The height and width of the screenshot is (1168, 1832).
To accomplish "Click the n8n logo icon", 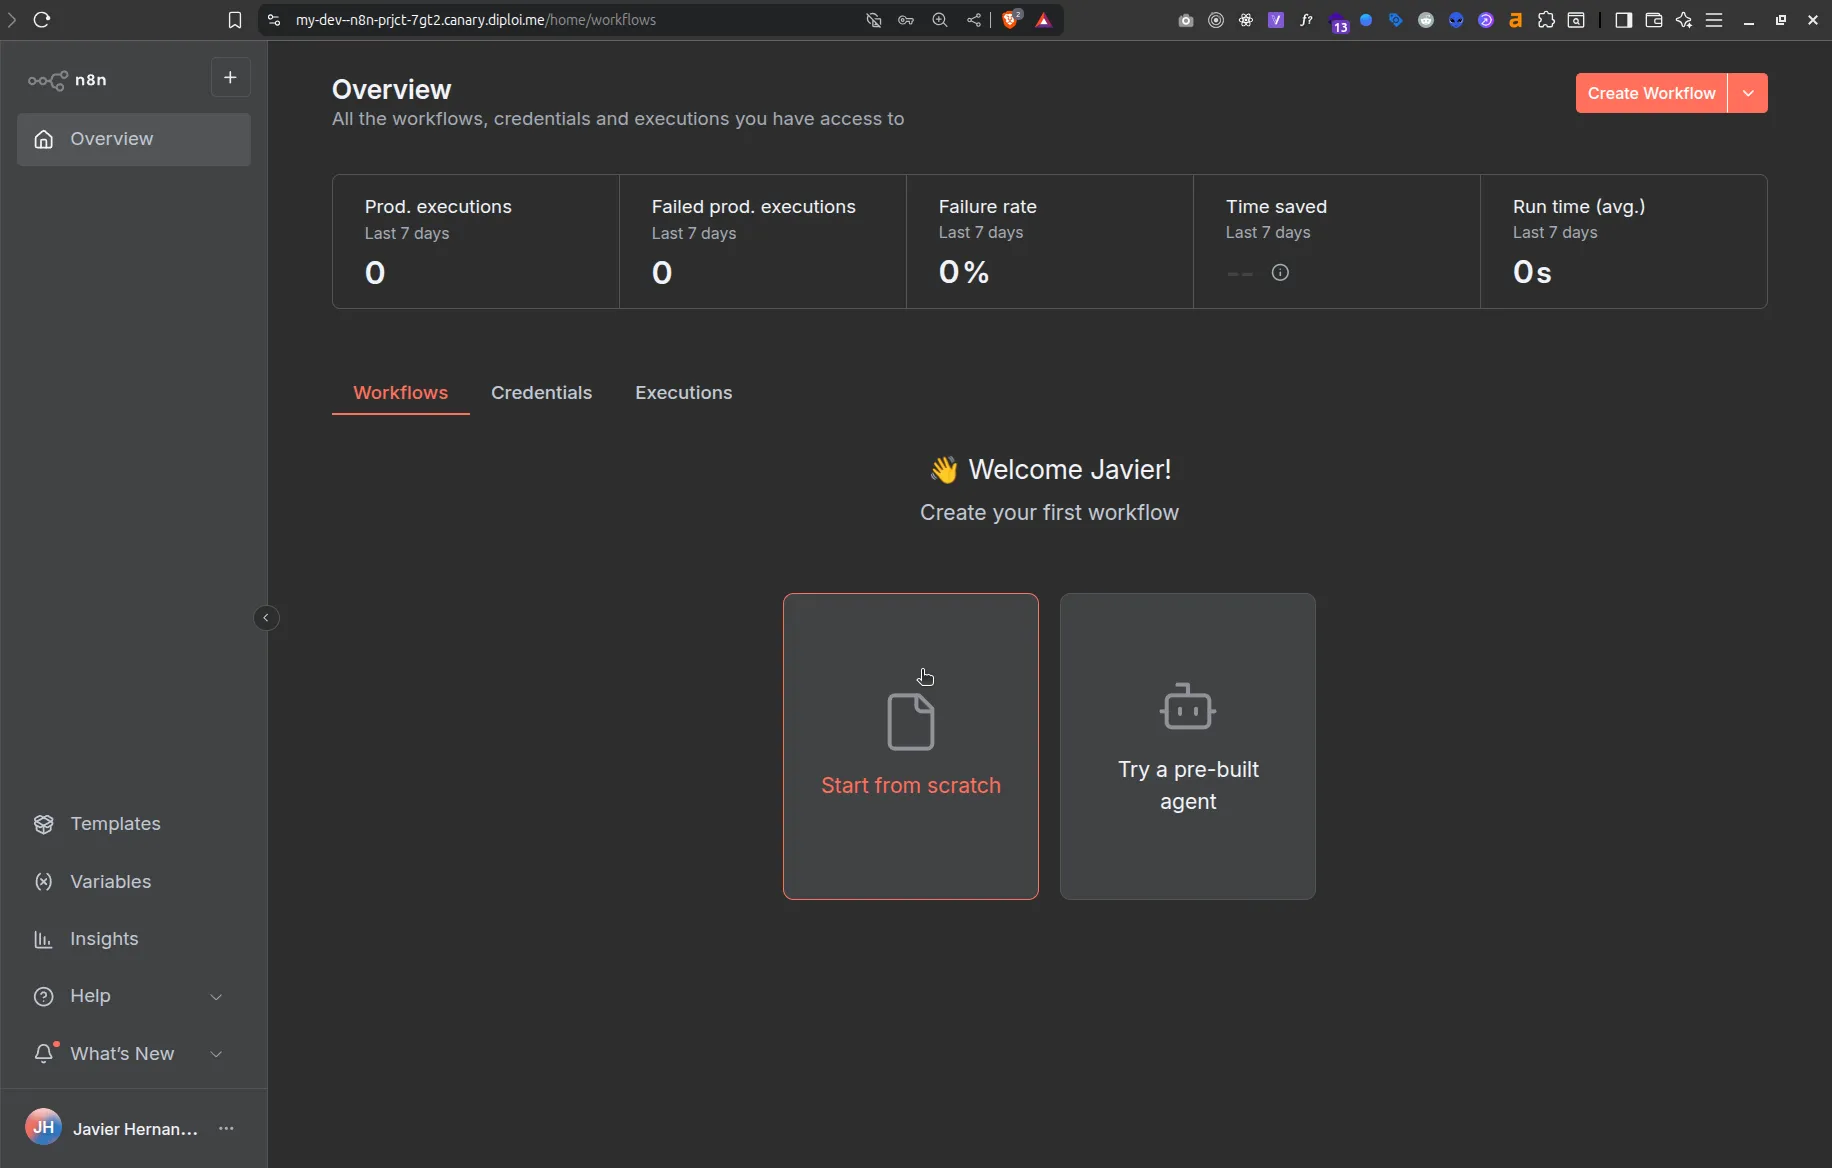I will (x=47, y=80).
